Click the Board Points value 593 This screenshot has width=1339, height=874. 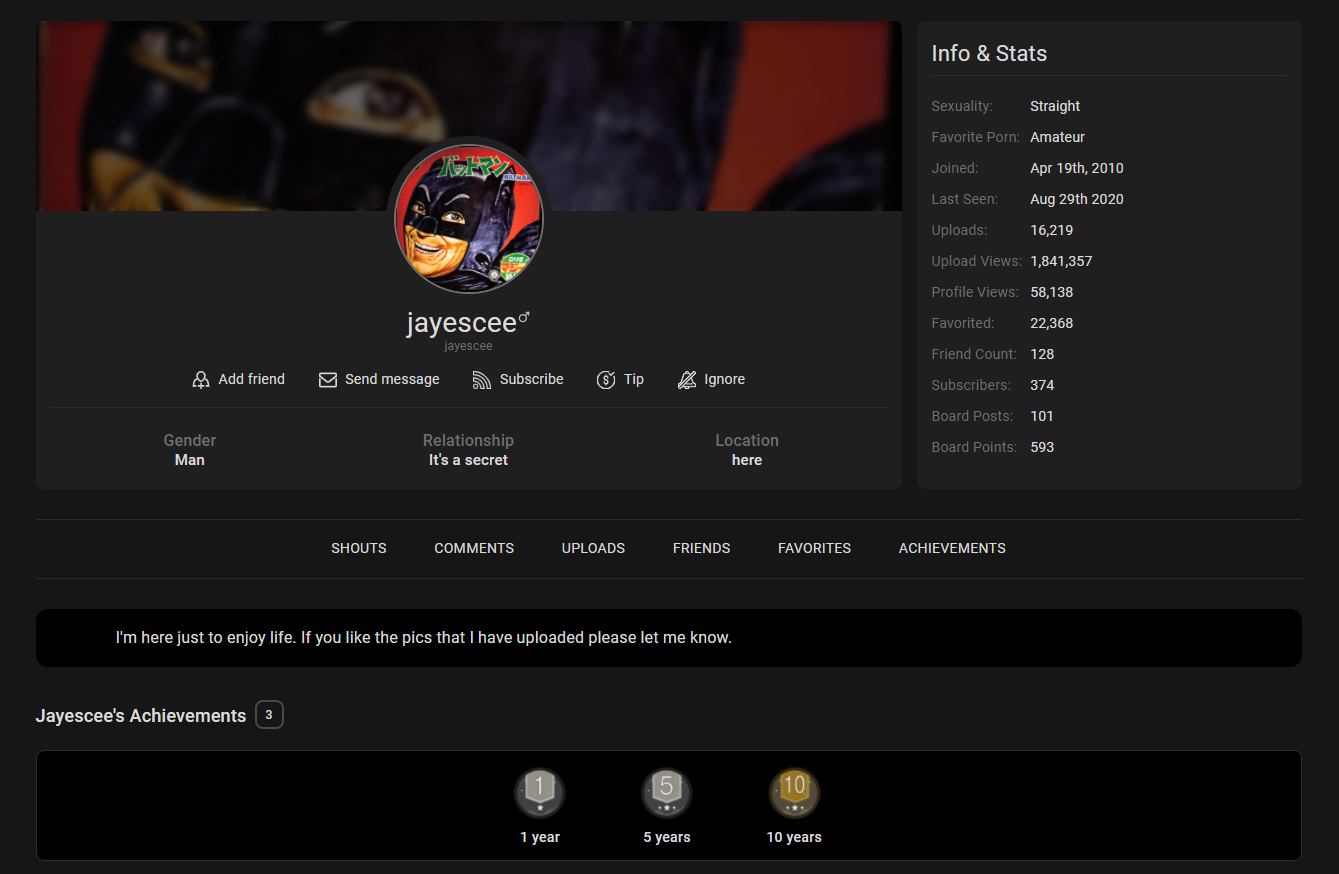1042,447
